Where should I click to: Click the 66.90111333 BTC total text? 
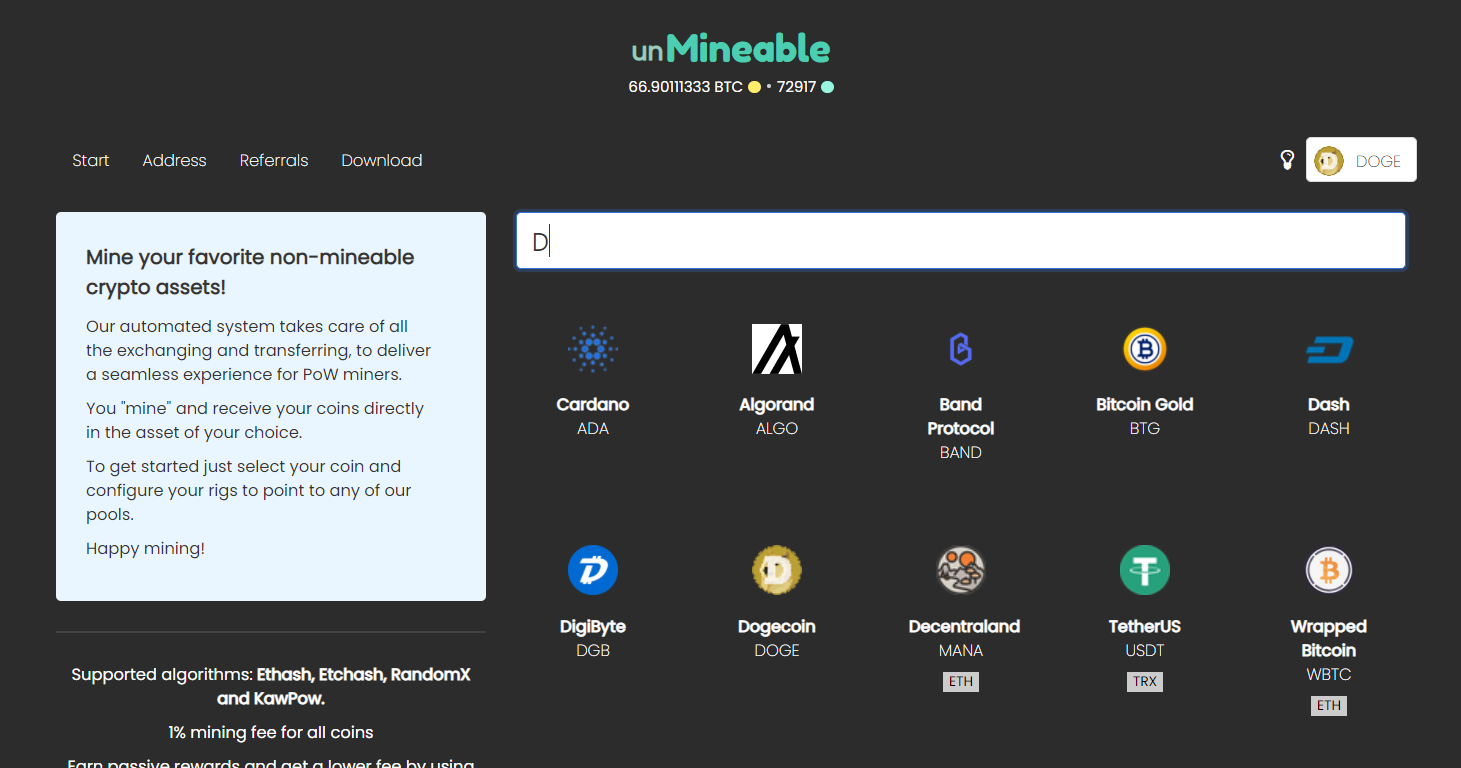685,87
